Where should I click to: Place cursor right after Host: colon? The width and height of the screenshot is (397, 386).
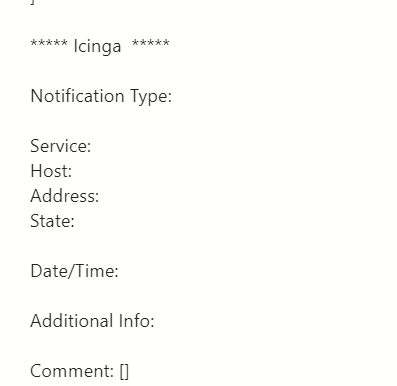point(73,172)
